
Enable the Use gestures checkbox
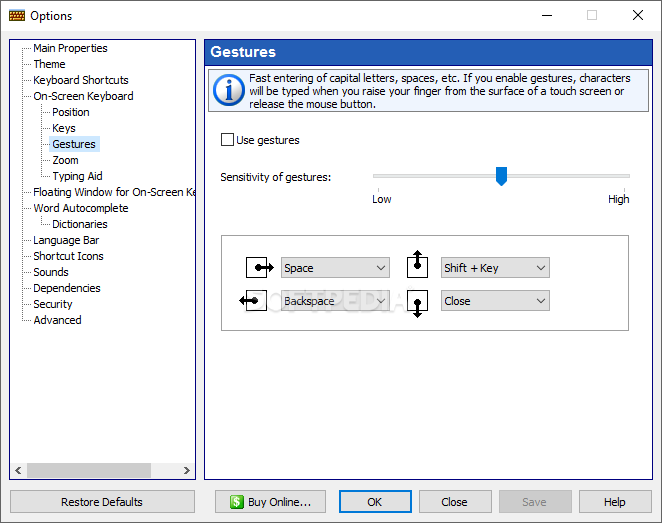point(227,140)
